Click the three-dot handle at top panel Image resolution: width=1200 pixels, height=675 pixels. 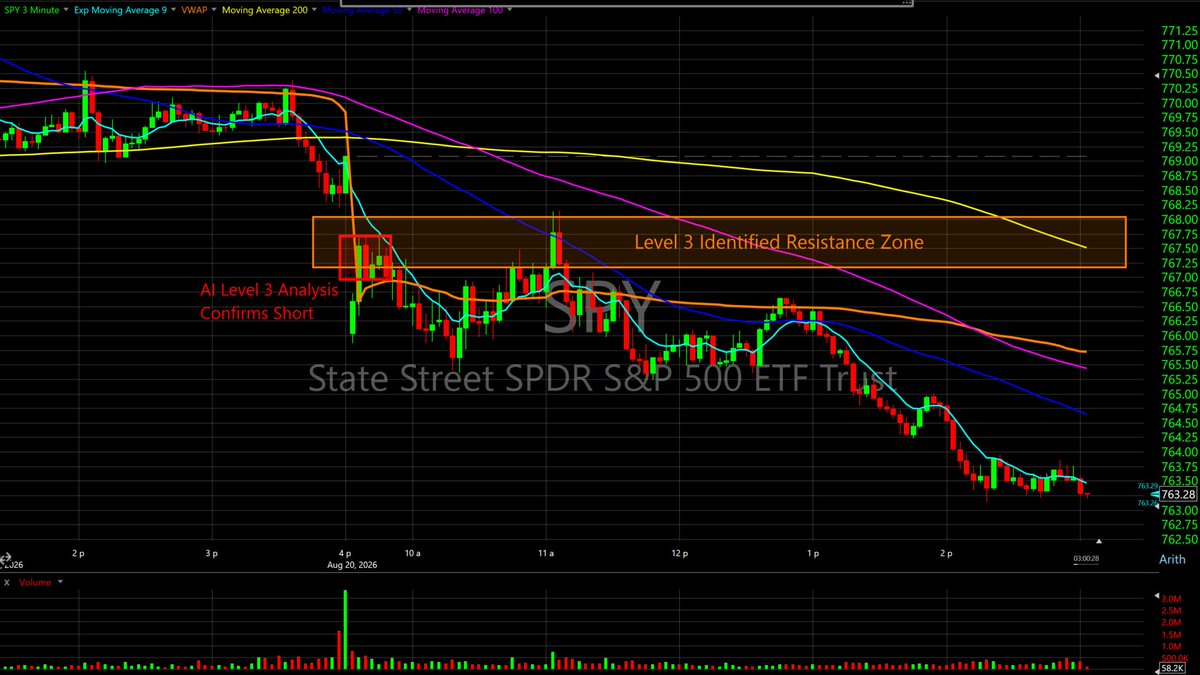pos(907,3)
